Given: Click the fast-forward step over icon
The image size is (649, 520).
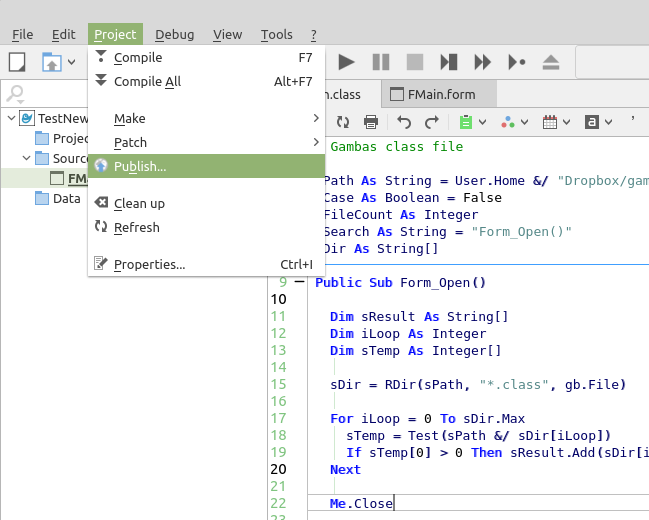Looking at the screenshot, I should click(483, 63).
